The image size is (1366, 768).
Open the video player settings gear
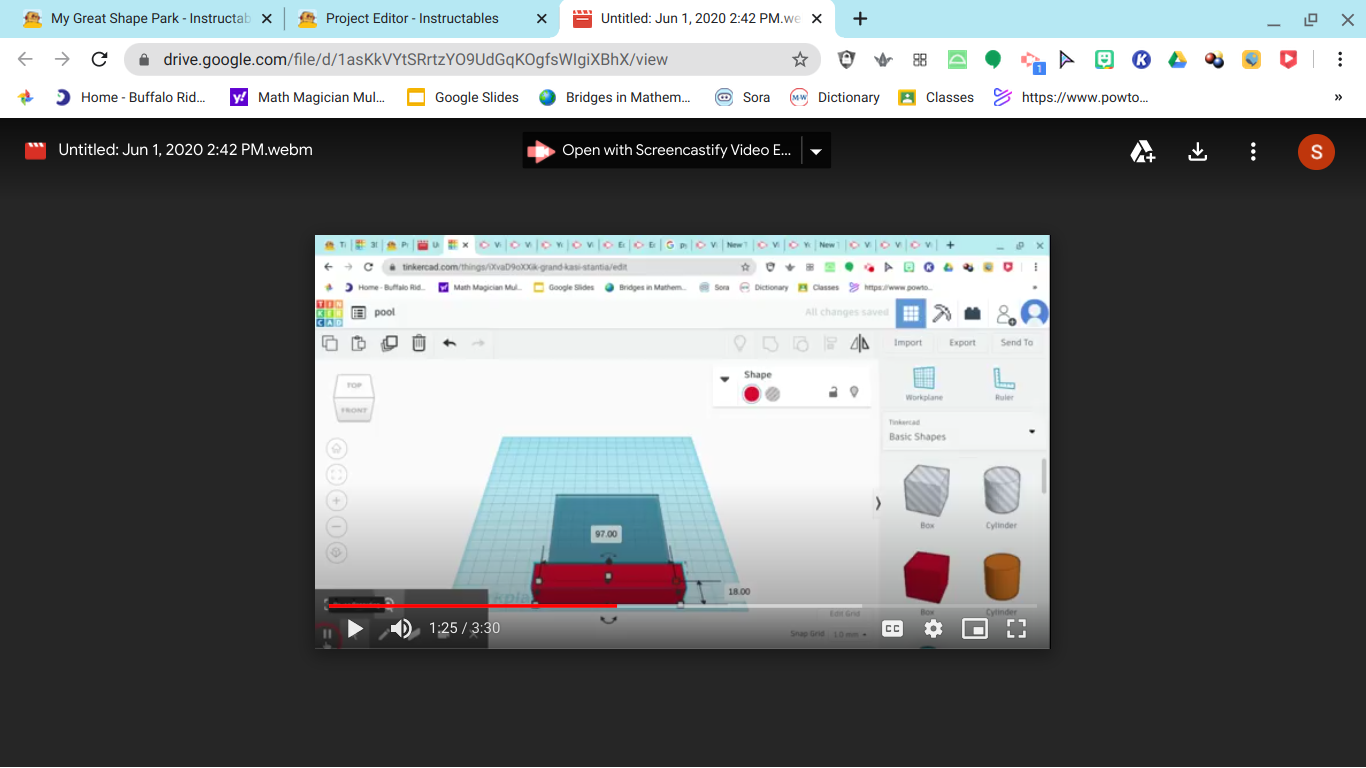[x=933, y=628]
